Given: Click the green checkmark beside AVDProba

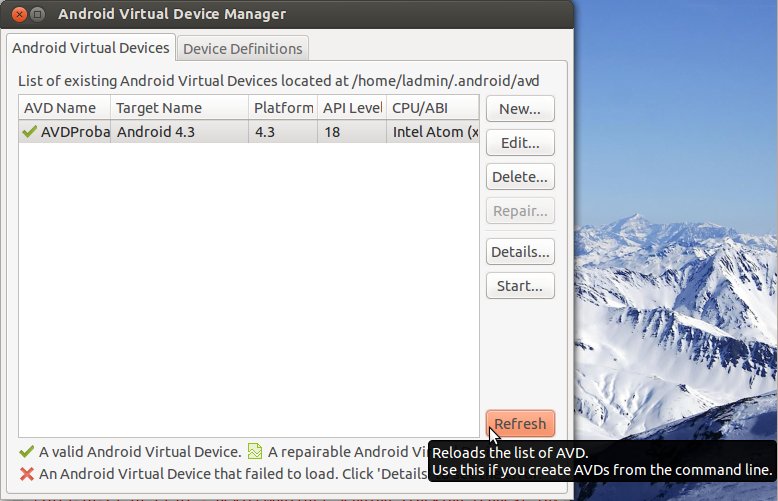Looking at the screenshot, I should pyautogui.click(x=30, y=131).
